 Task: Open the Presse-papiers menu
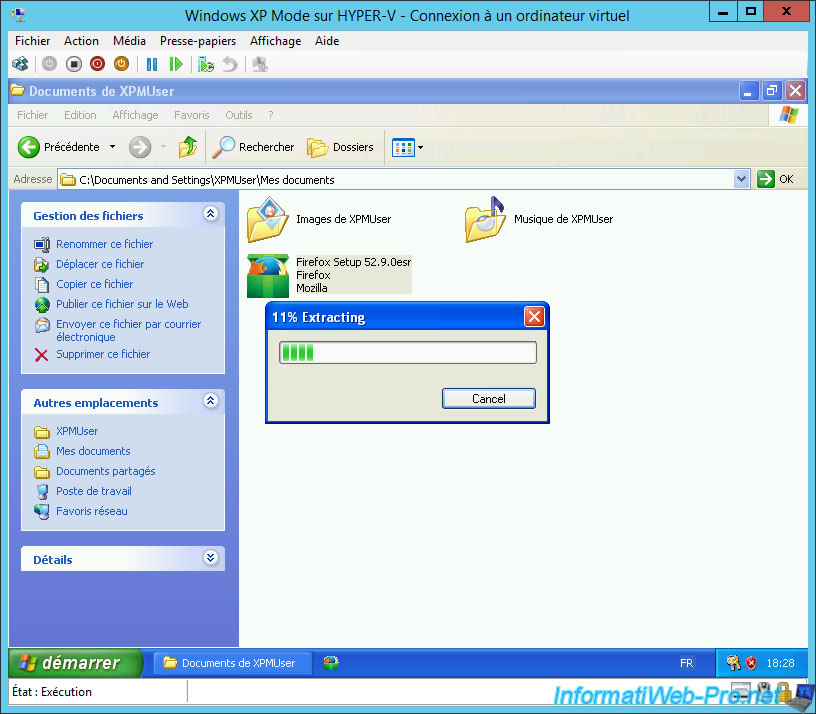pyautogui.click(x=198, y=41)
